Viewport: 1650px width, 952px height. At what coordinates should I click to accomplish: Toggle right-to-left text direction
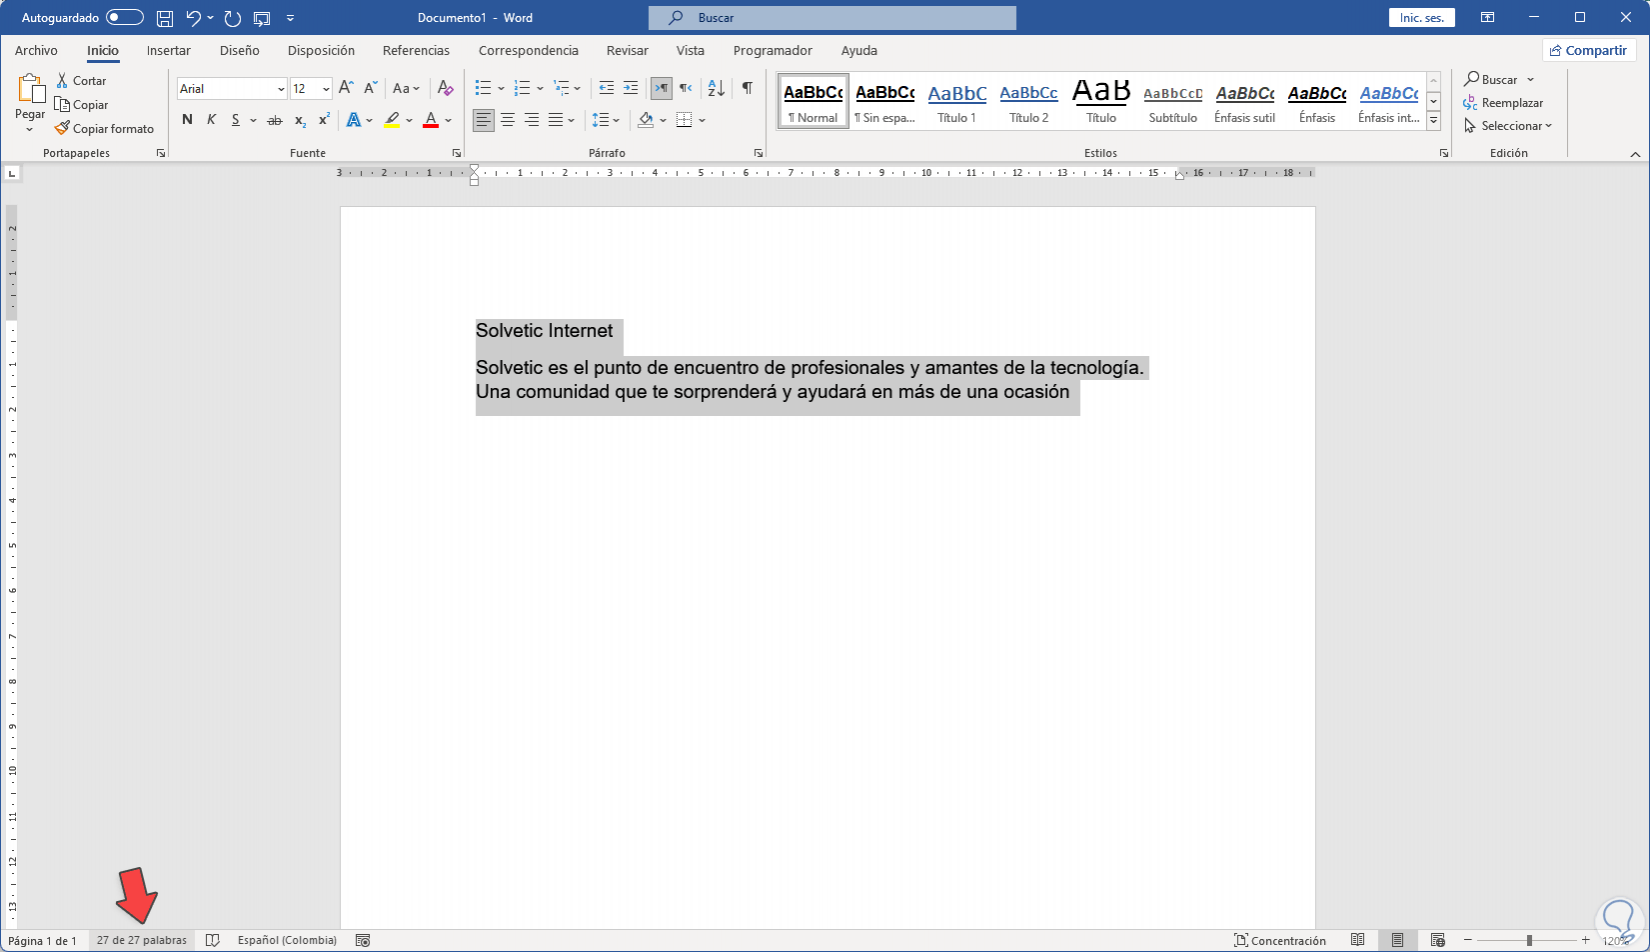tap(685, 88)
